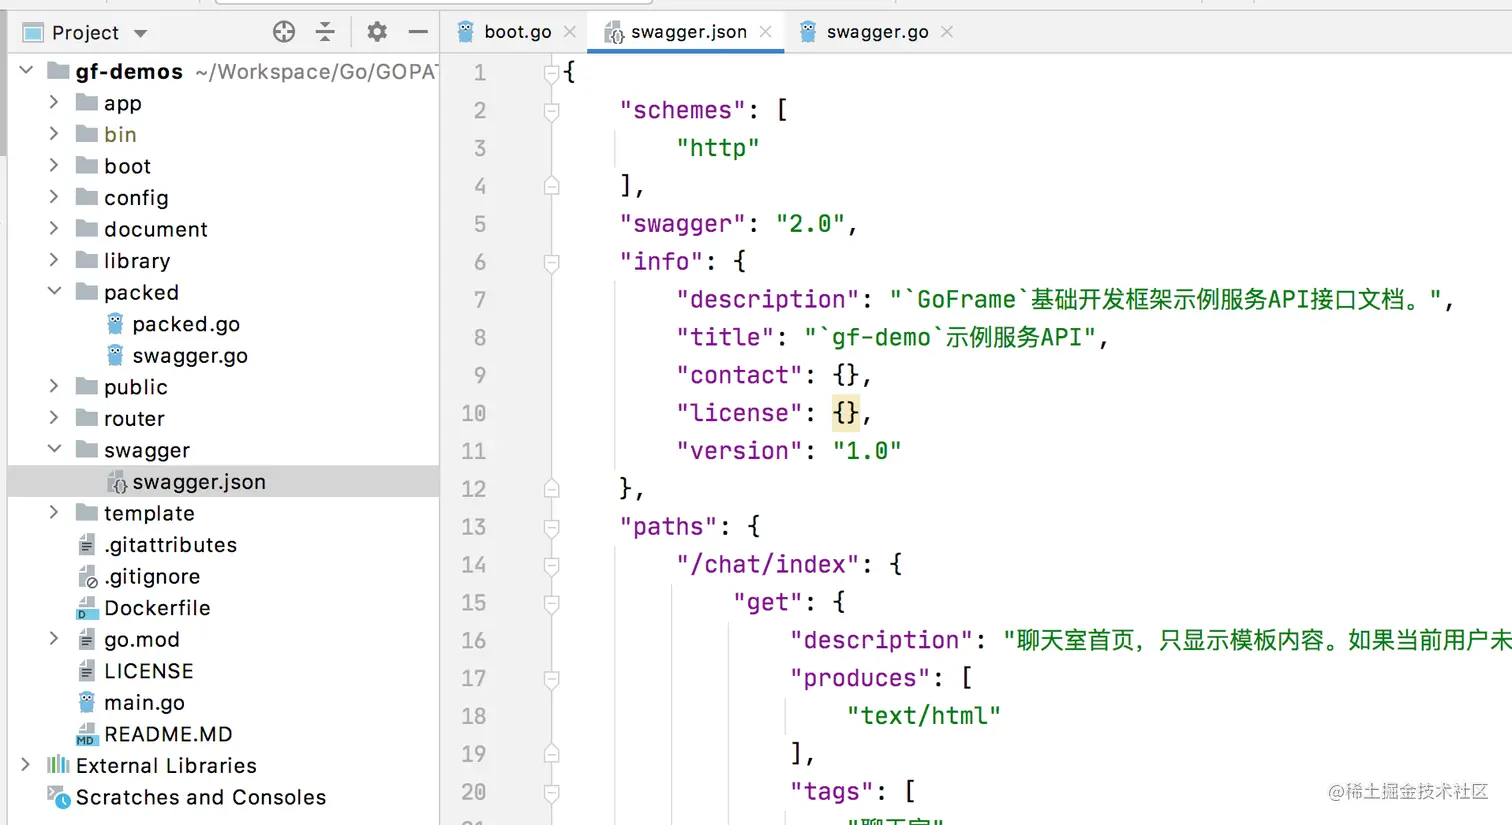Click the swagger.json file icon in tree

(117, 482)
